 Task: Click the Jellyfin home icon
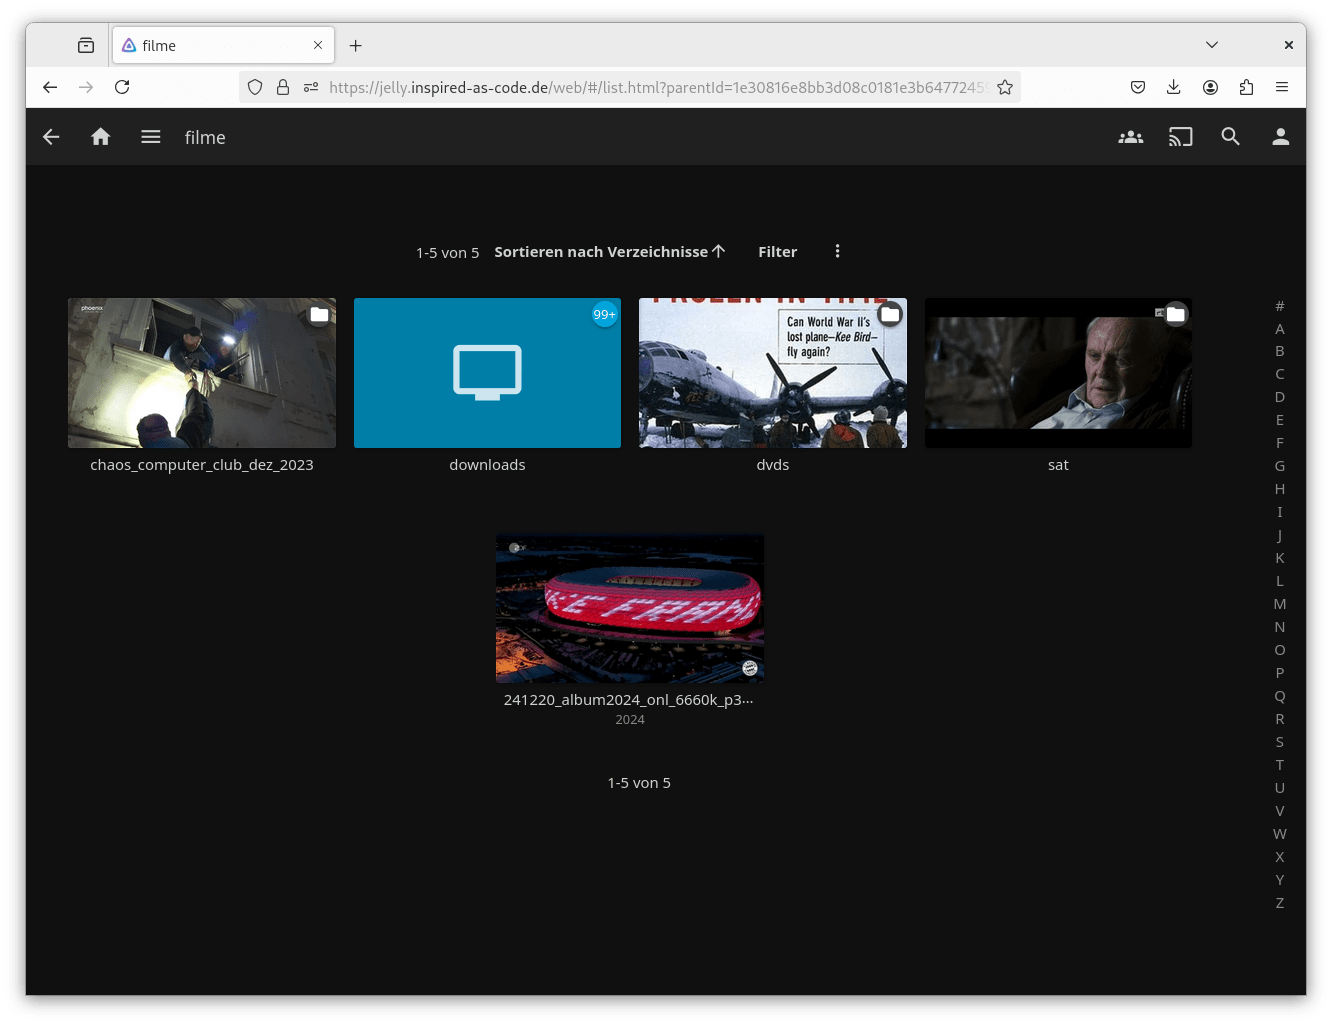pos(100,137)
